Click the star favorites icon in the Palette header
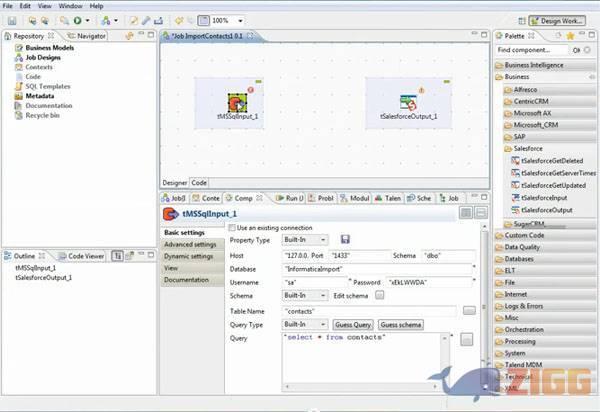 (570, 36)
